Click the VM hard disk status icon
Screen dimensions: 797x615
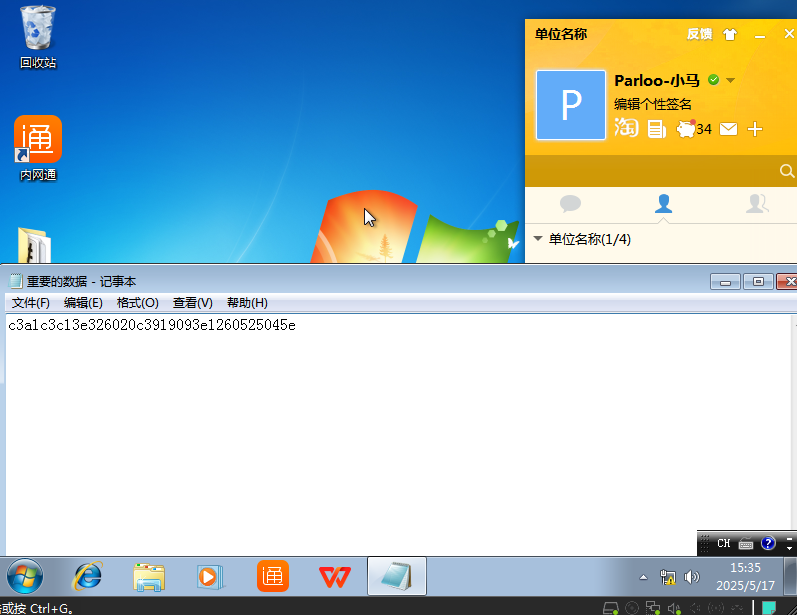coord(610,608)
